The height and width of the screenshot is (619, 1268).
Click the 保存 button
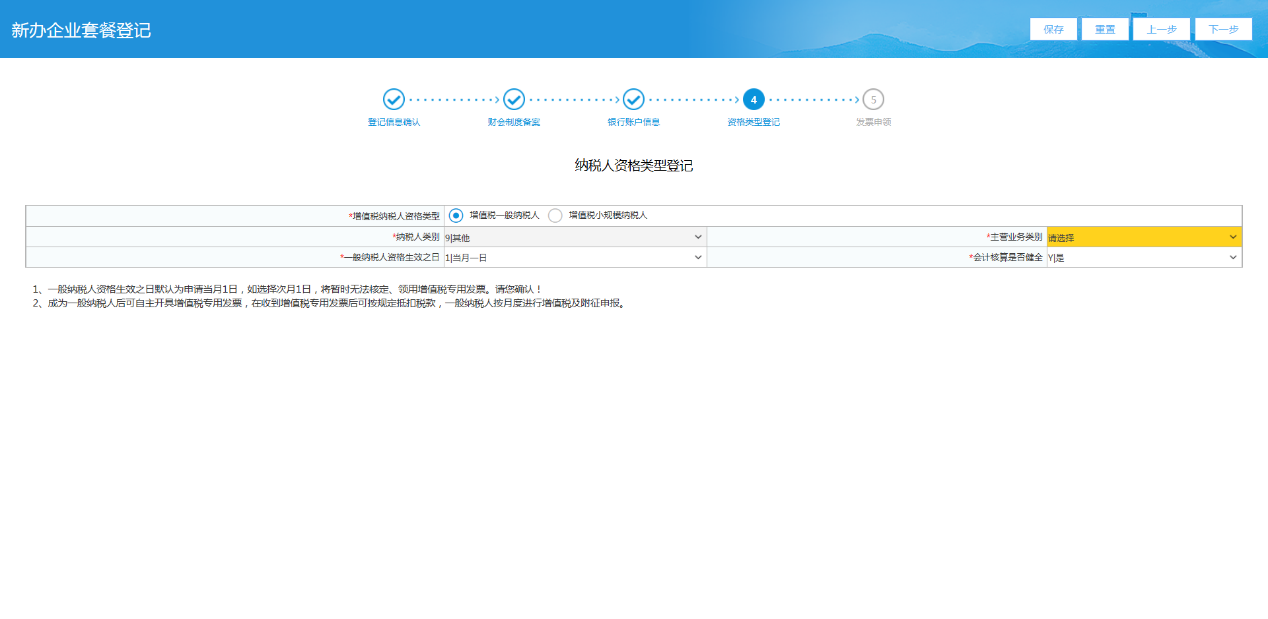pyautogui.click(x=1053, y=29)
